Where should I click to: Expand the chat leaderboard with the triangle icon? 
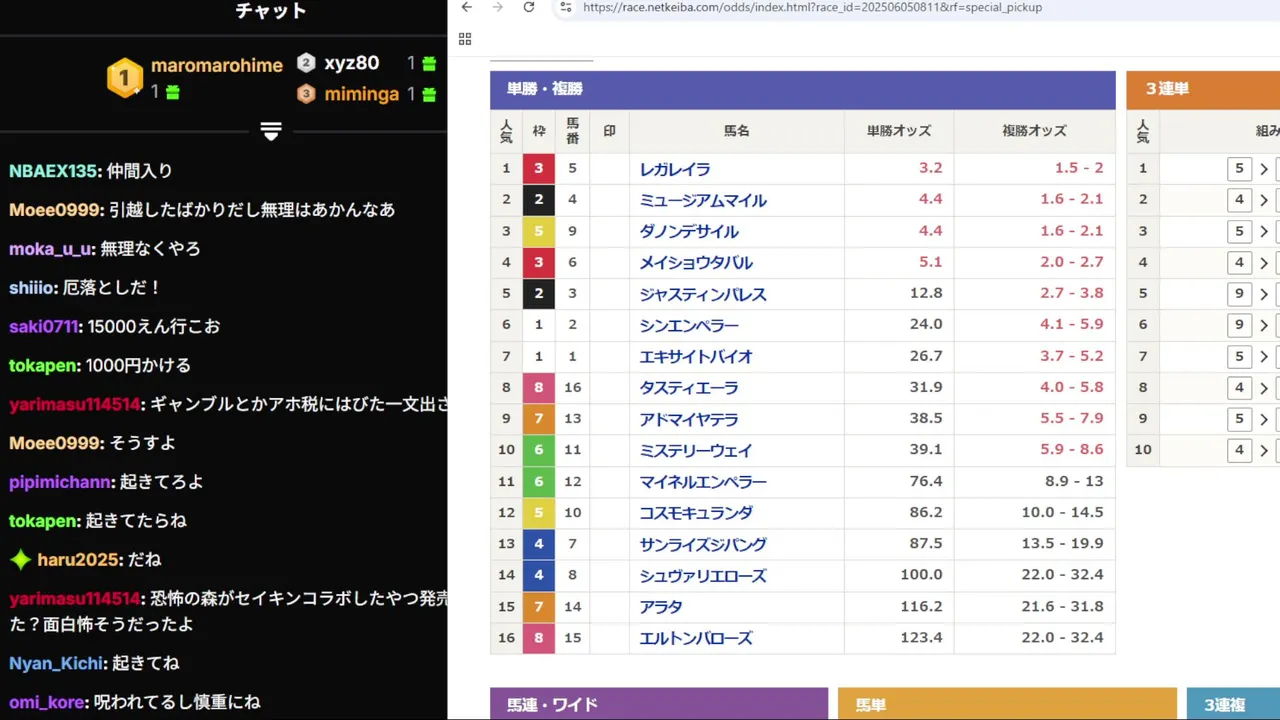tap(271, 131)
